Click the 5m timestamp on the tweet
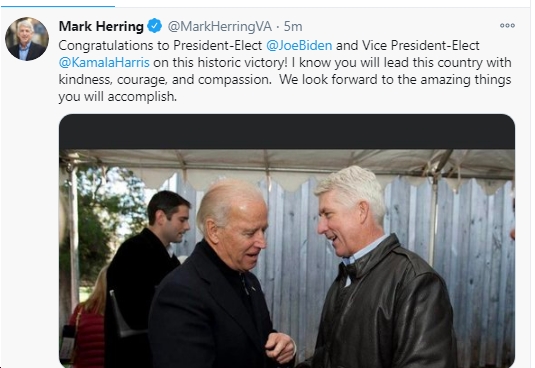 293,26
